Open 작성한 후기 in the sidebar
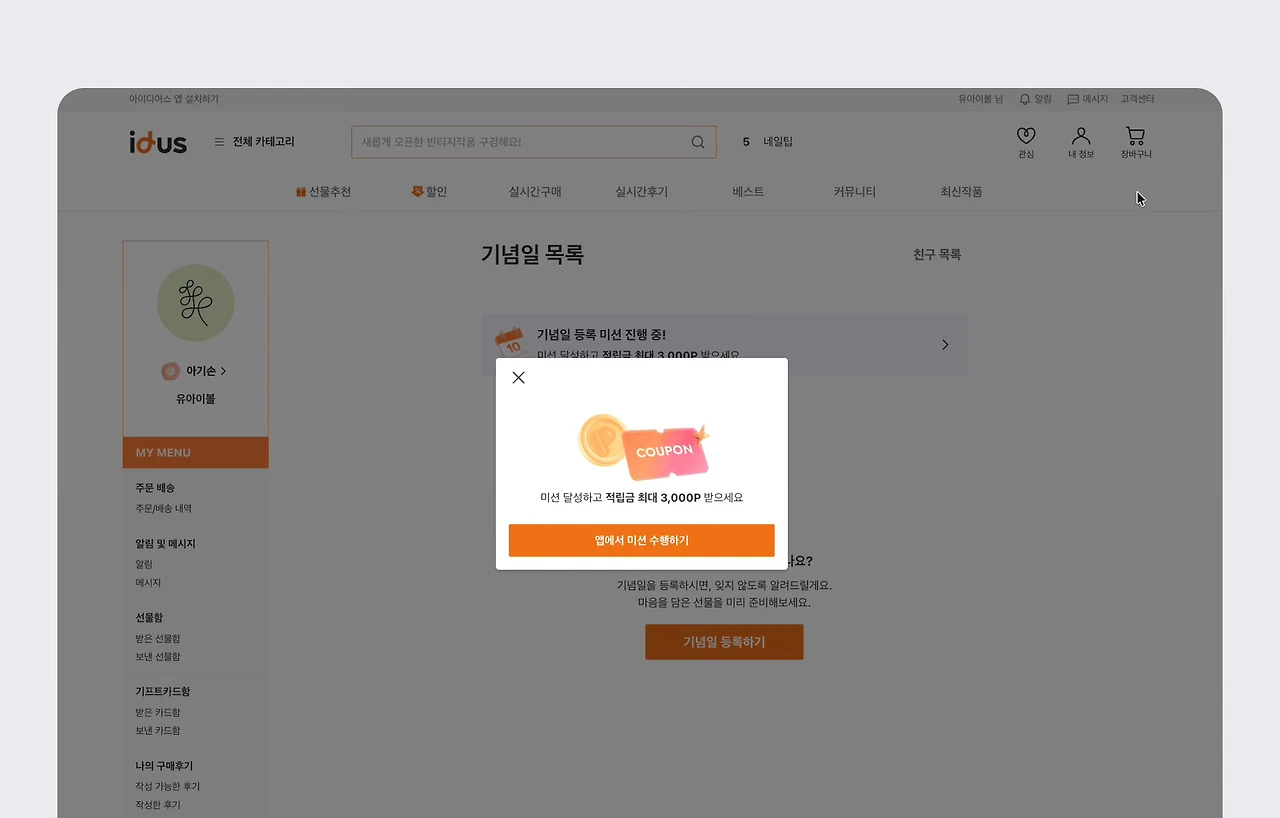The width and height of the screenshot is (1280, 818). click(158, 805)
